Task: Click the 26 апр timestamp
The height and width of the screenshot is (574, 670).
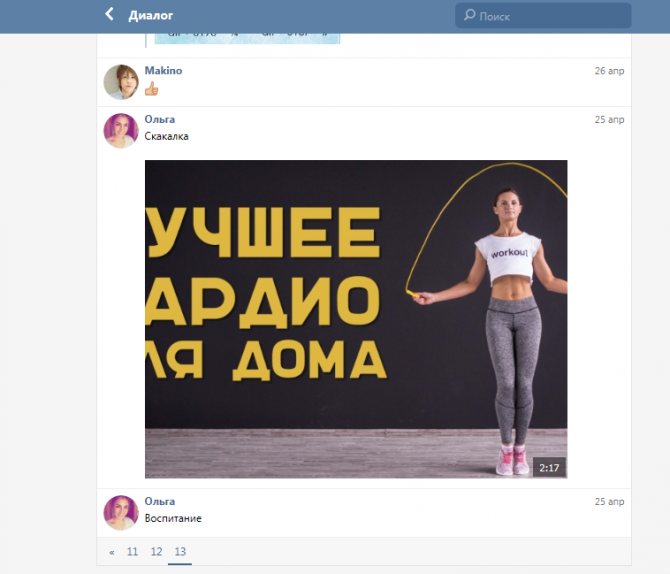Action: 609,71
